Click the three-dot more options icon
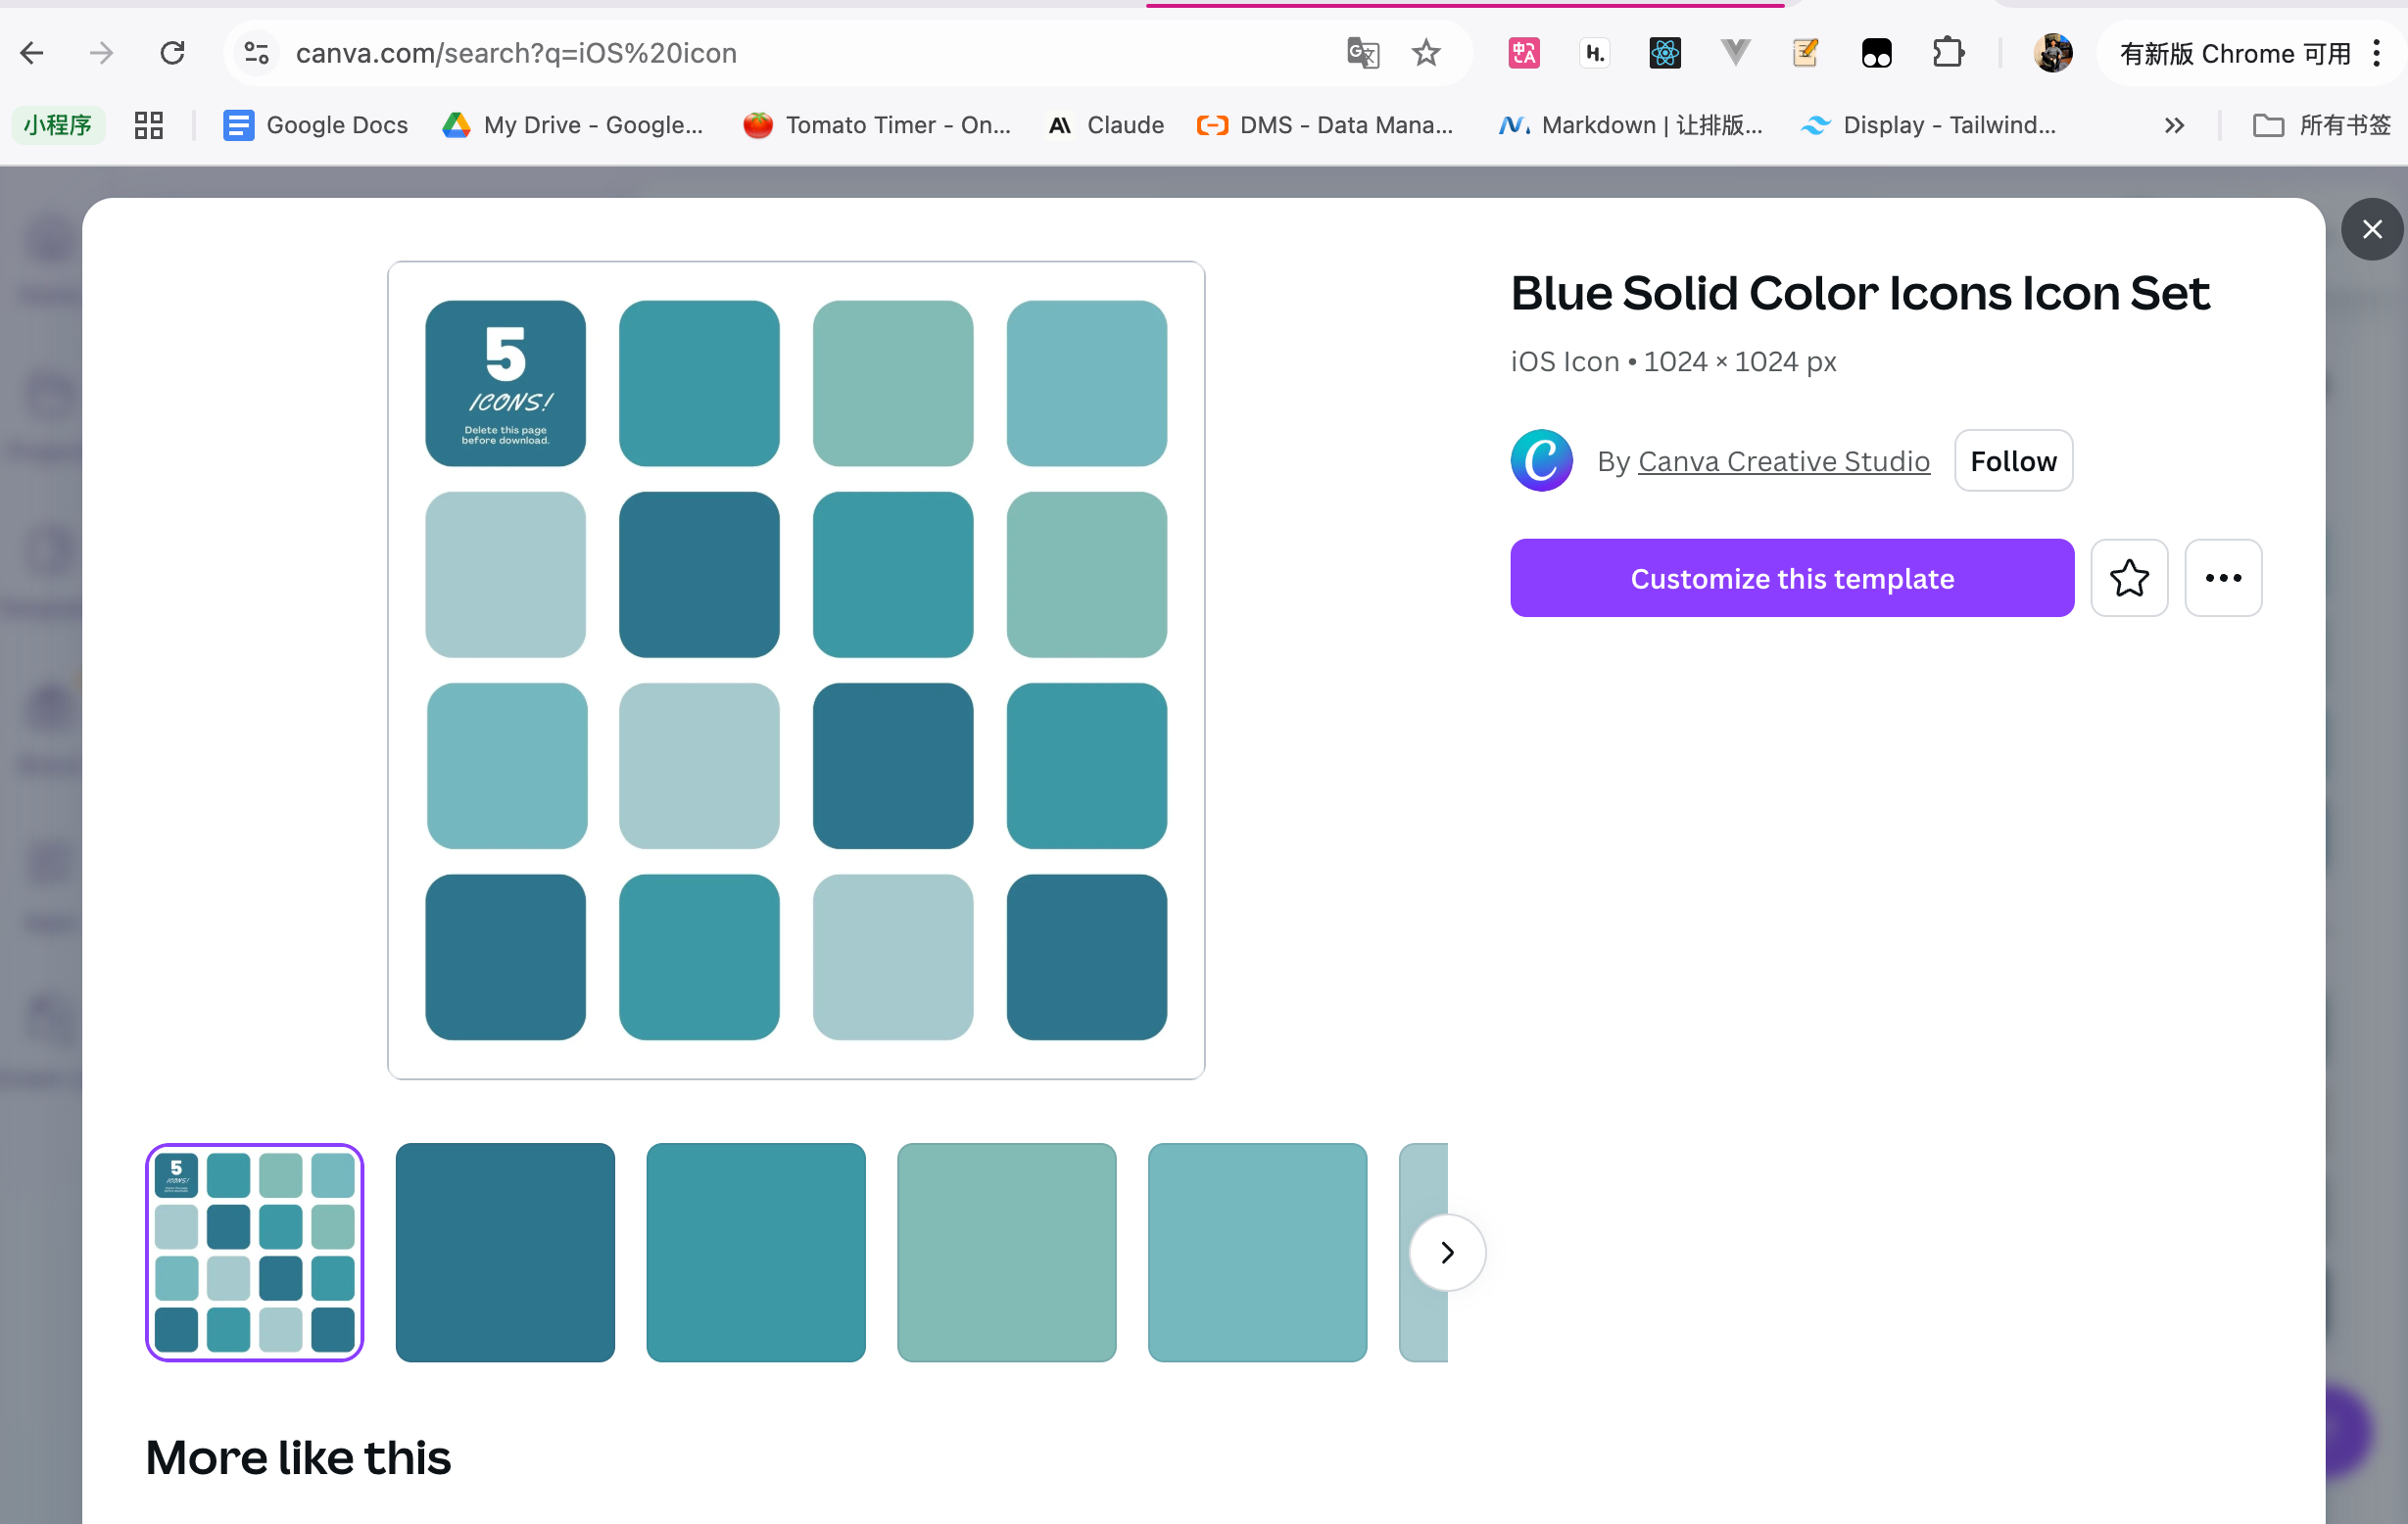Screen dimensions: 2408x1524 click(x=2222, y=579)
